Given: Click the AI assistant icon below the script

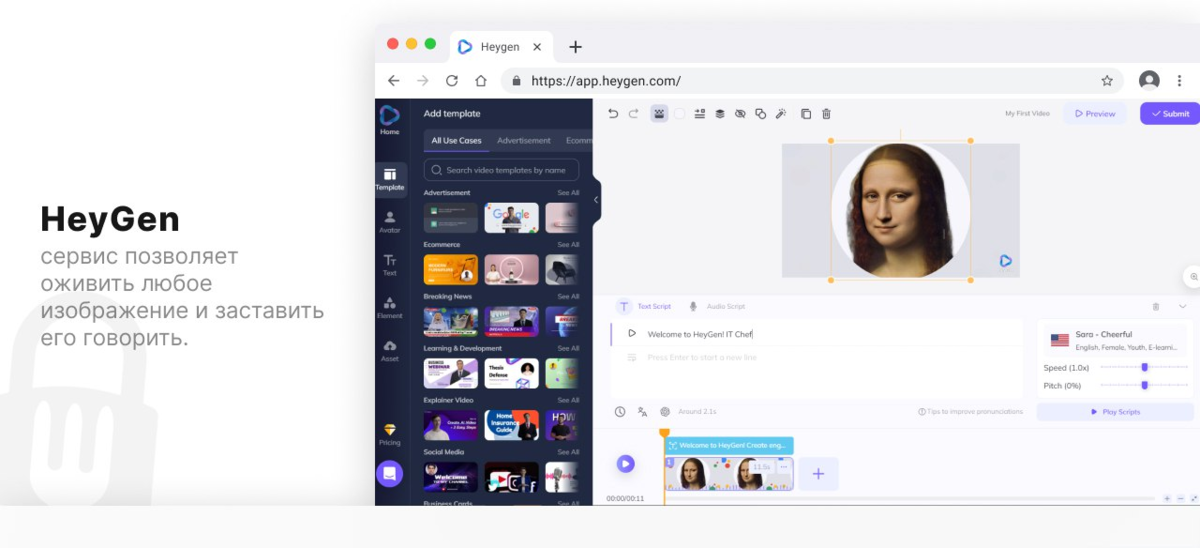Looking at the screenshot, I should coord(665,412).
